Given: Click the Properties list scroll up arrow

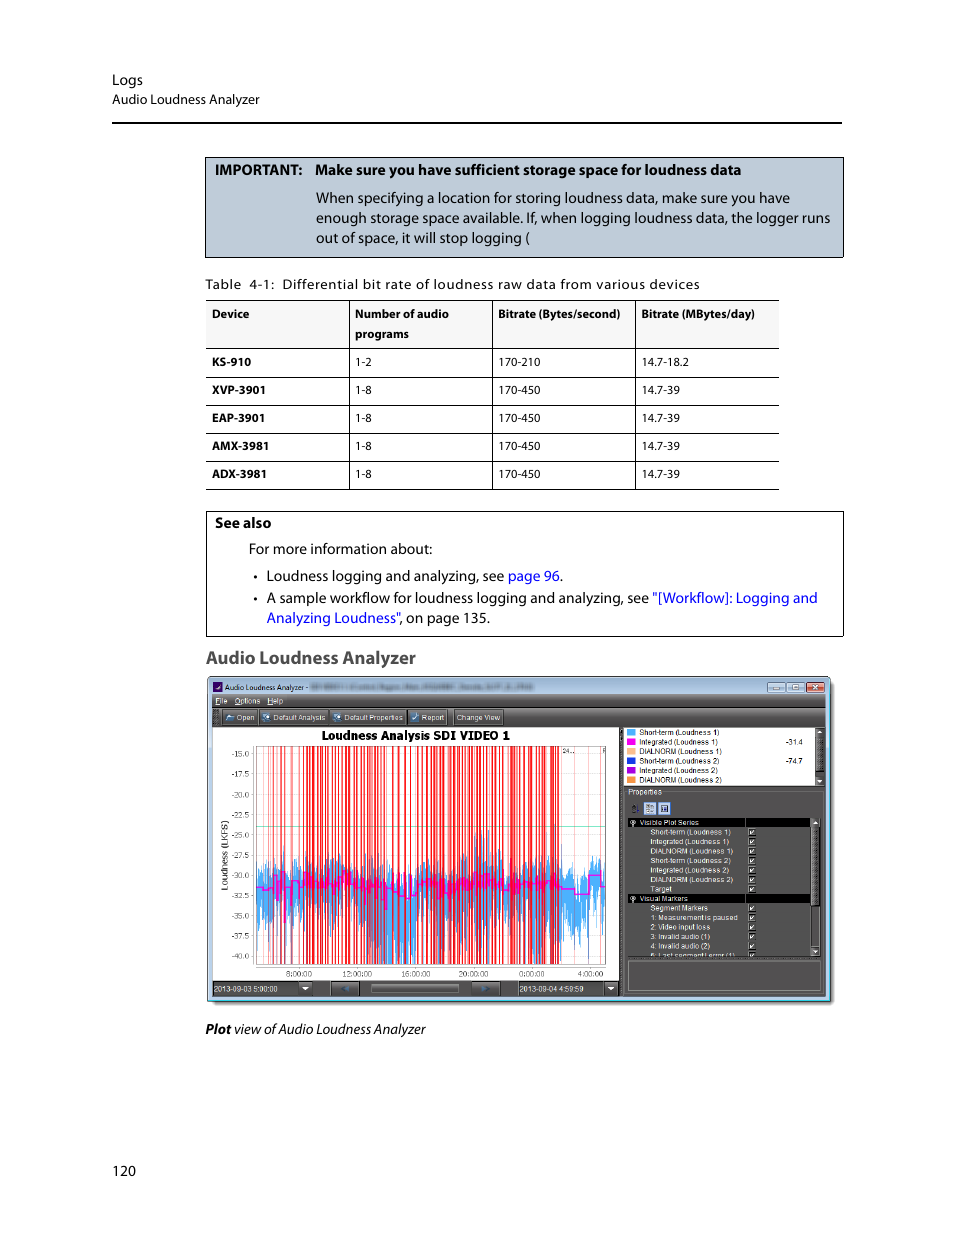Looking at the screenshot, I should click(815, 823).
